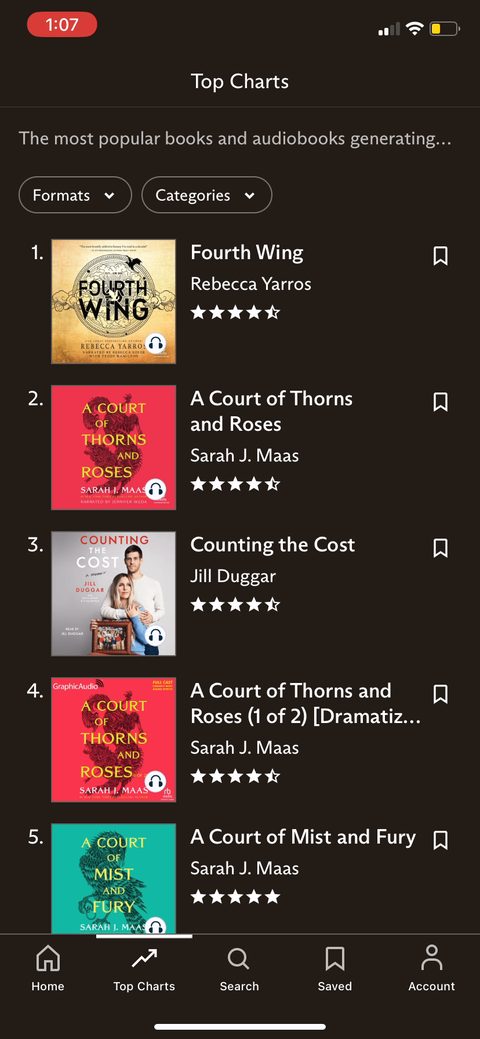The width and height of the screenshot is (480, 1039).
Task: Open the Formats dropdown filter
Action: coord(75,195)
